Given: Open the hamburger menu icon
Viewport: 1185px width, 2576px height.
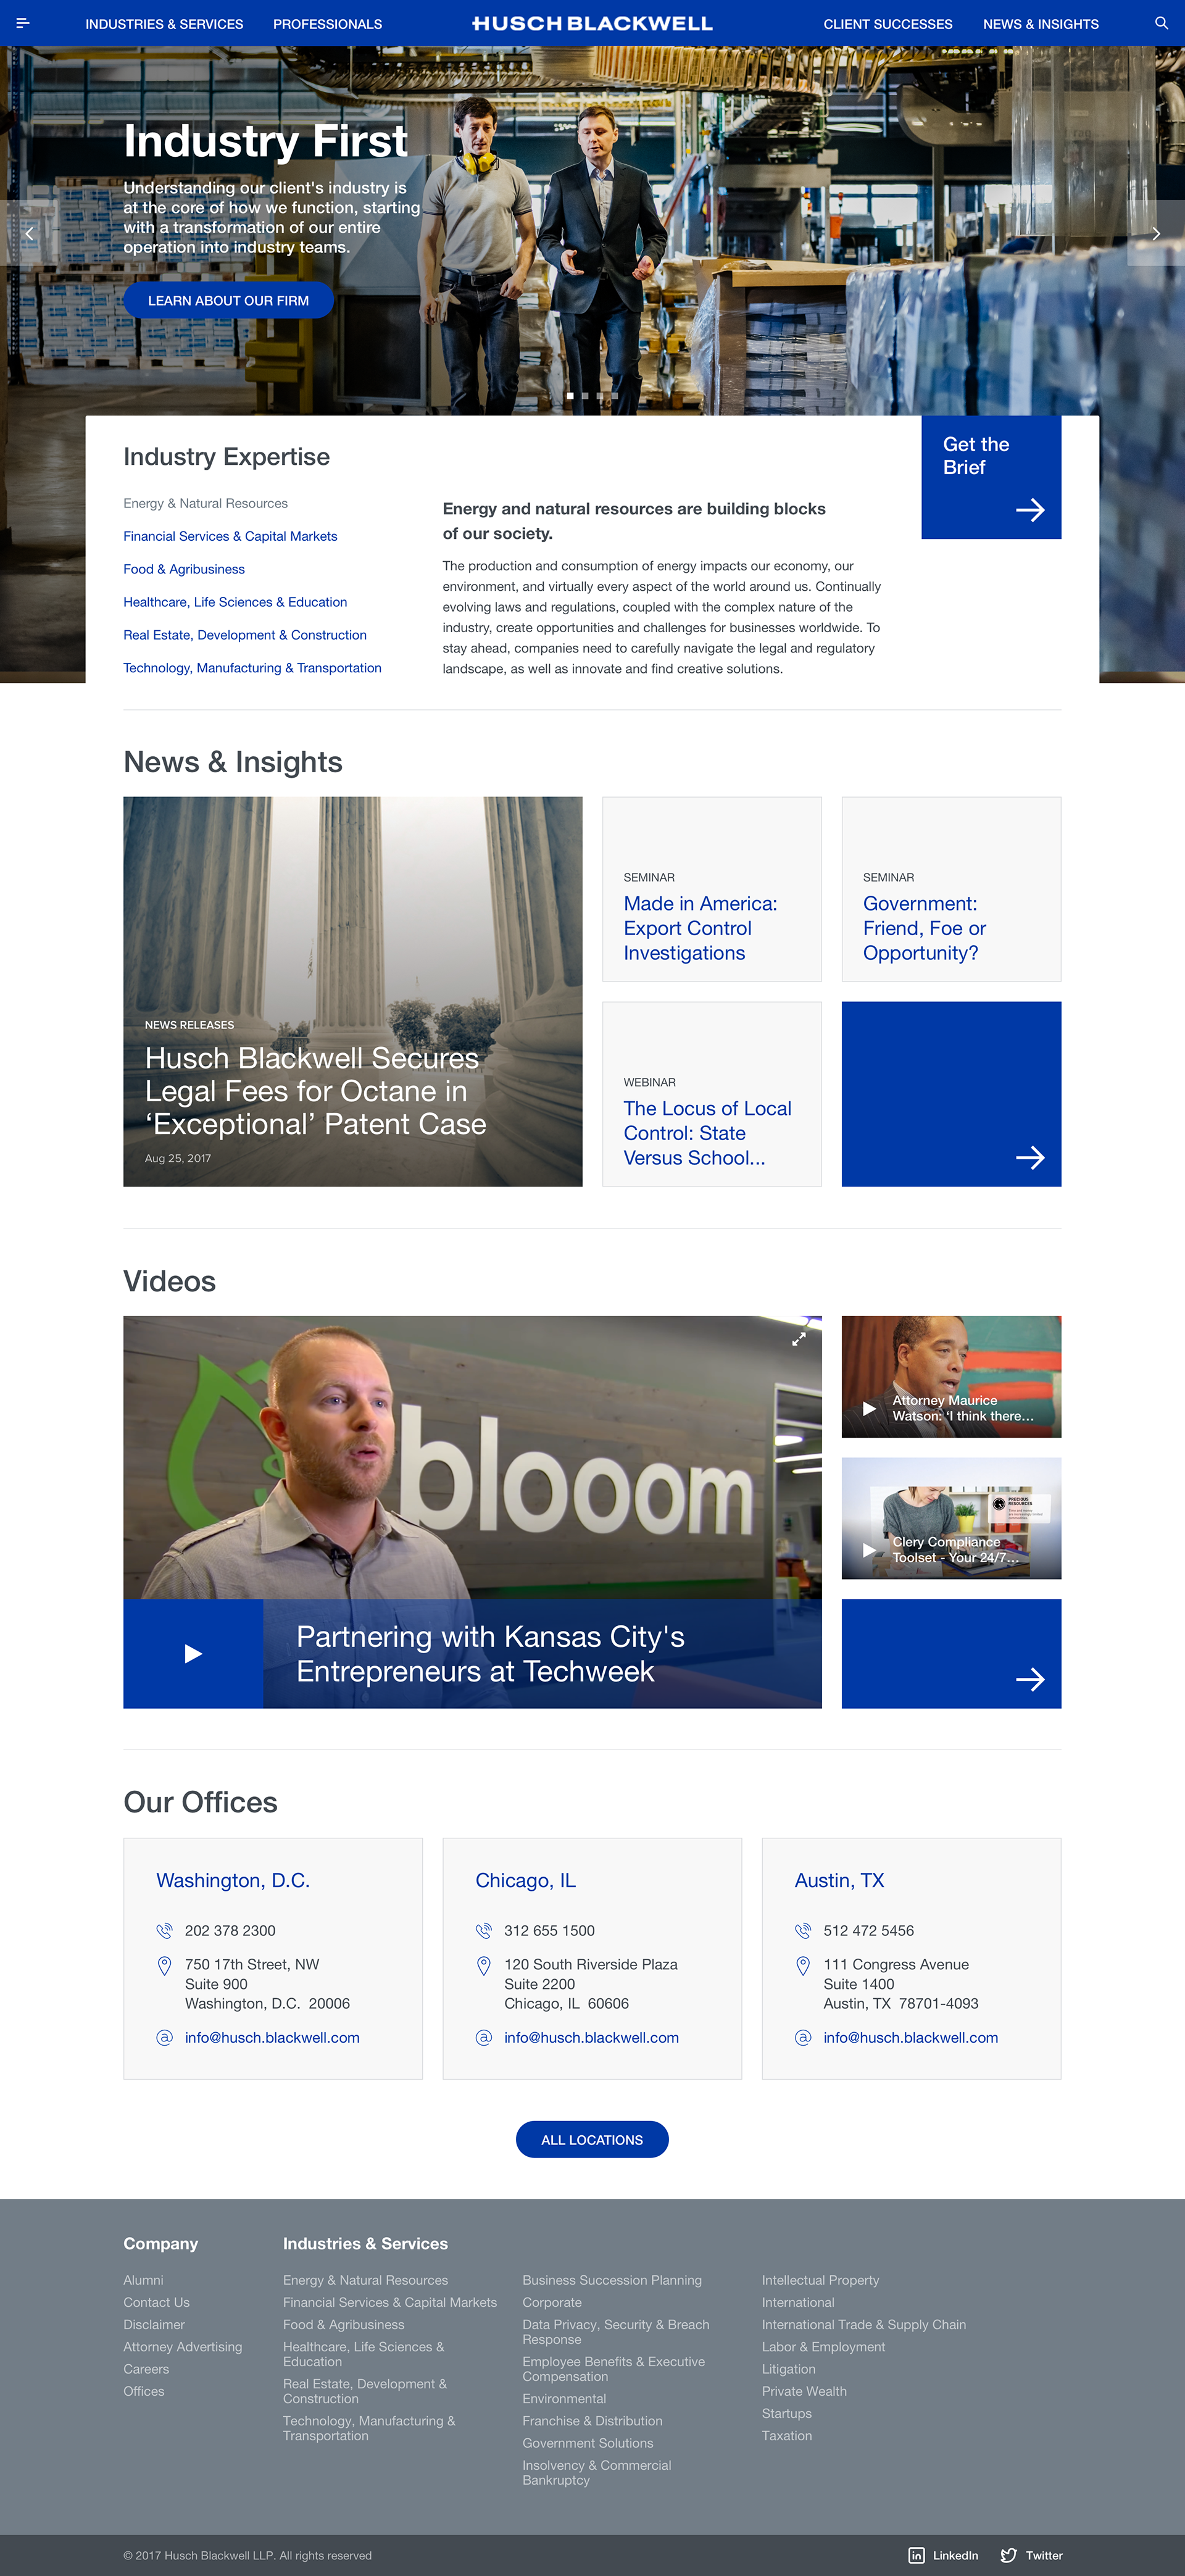Looking at the screenshot, I should (23, 23).
